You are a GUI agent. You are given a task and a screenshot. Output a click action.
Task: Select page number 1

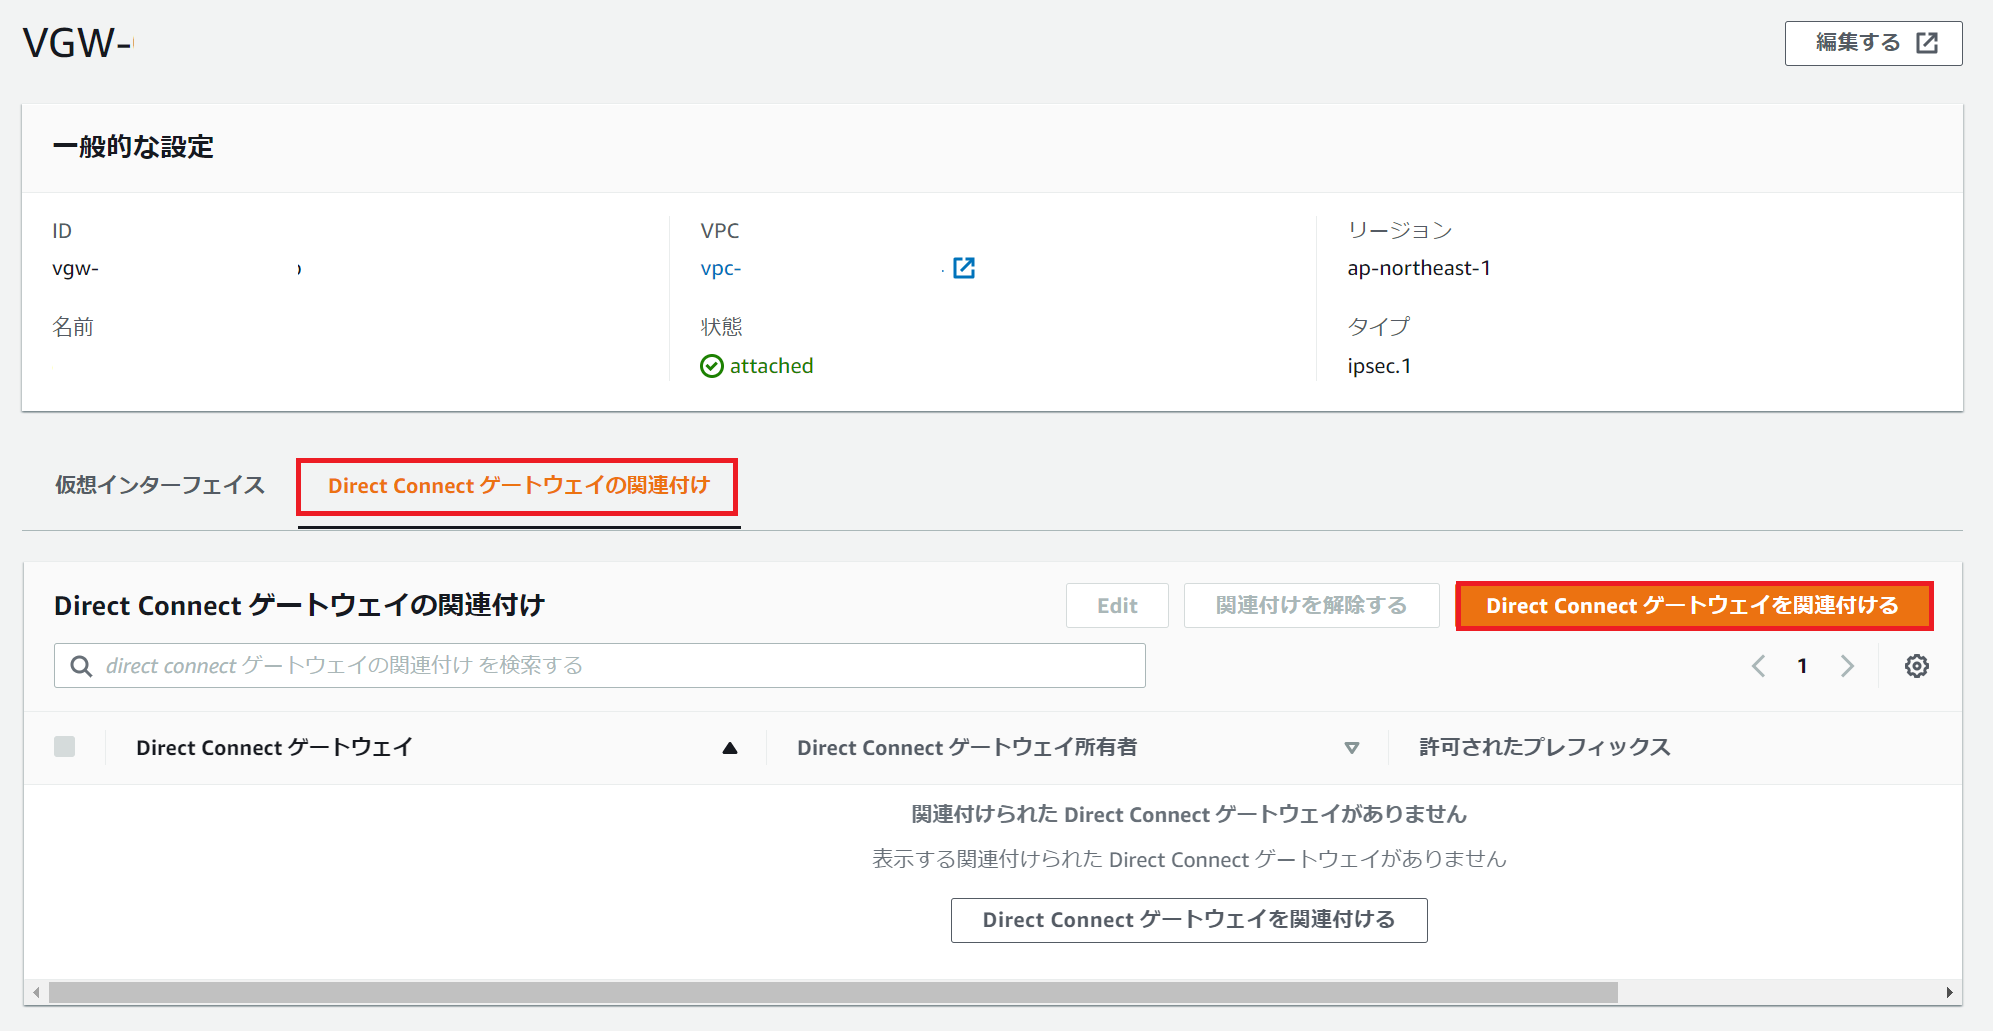tap(1802, 666)
